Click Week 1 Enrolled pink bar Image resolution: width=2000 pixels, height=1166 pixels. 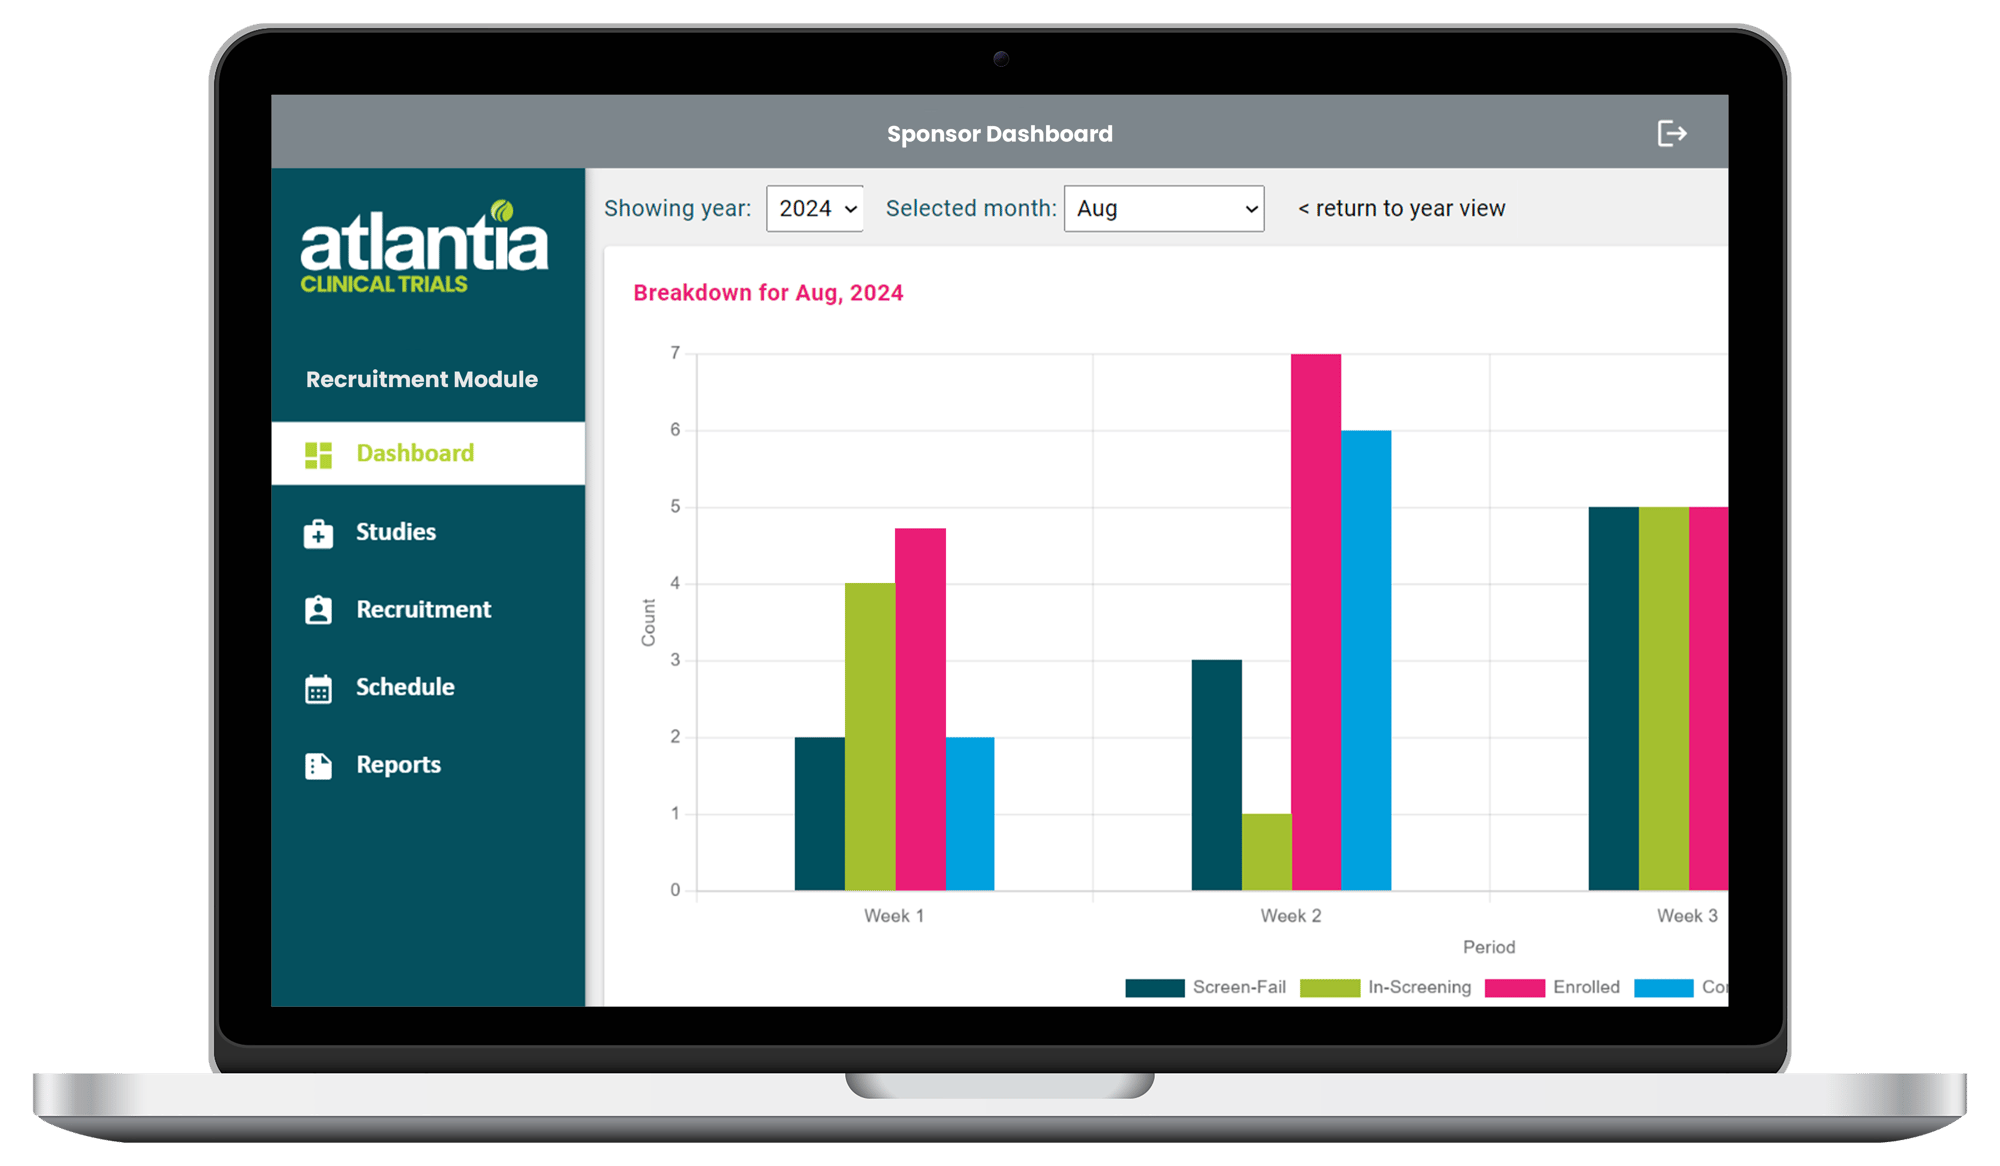920,709
